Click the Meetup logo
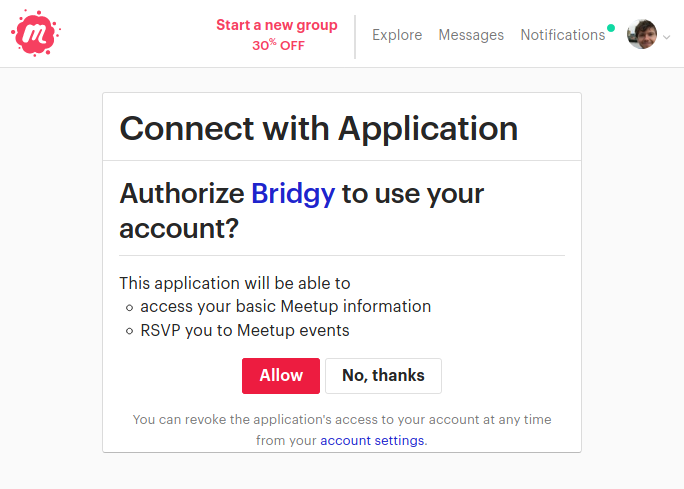Image resolution: width=684 pixels, height=489 pixels. pyautogui.click(x=36, y=35)
